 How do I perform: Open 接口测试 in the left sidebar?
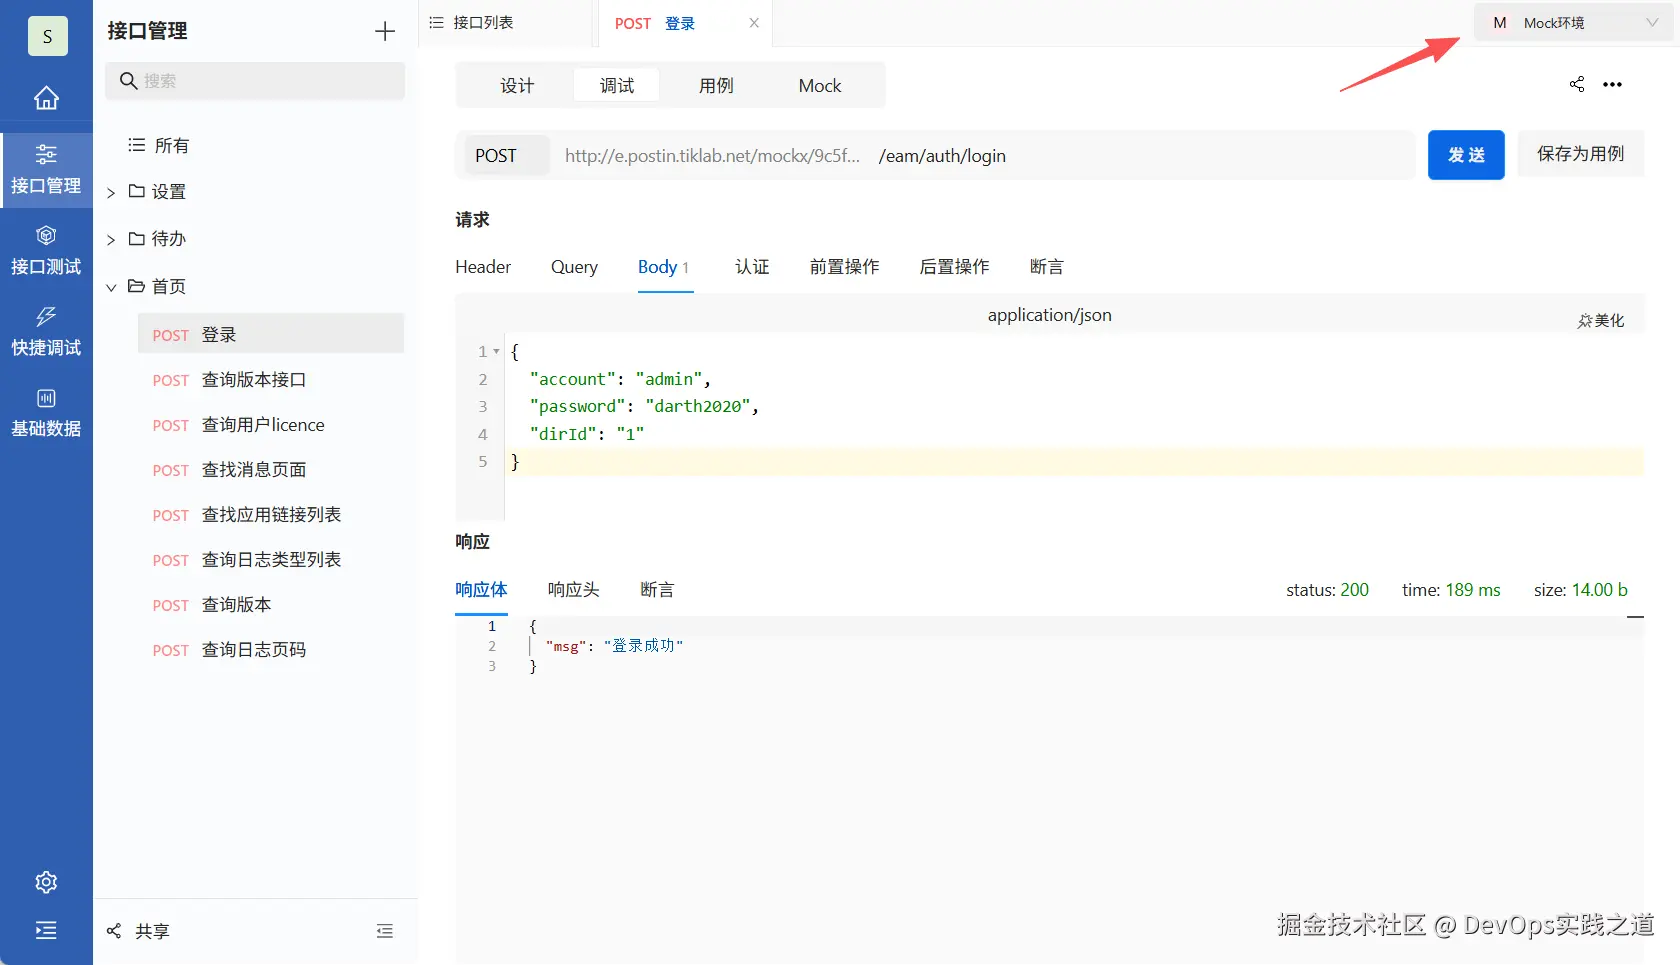46,250
